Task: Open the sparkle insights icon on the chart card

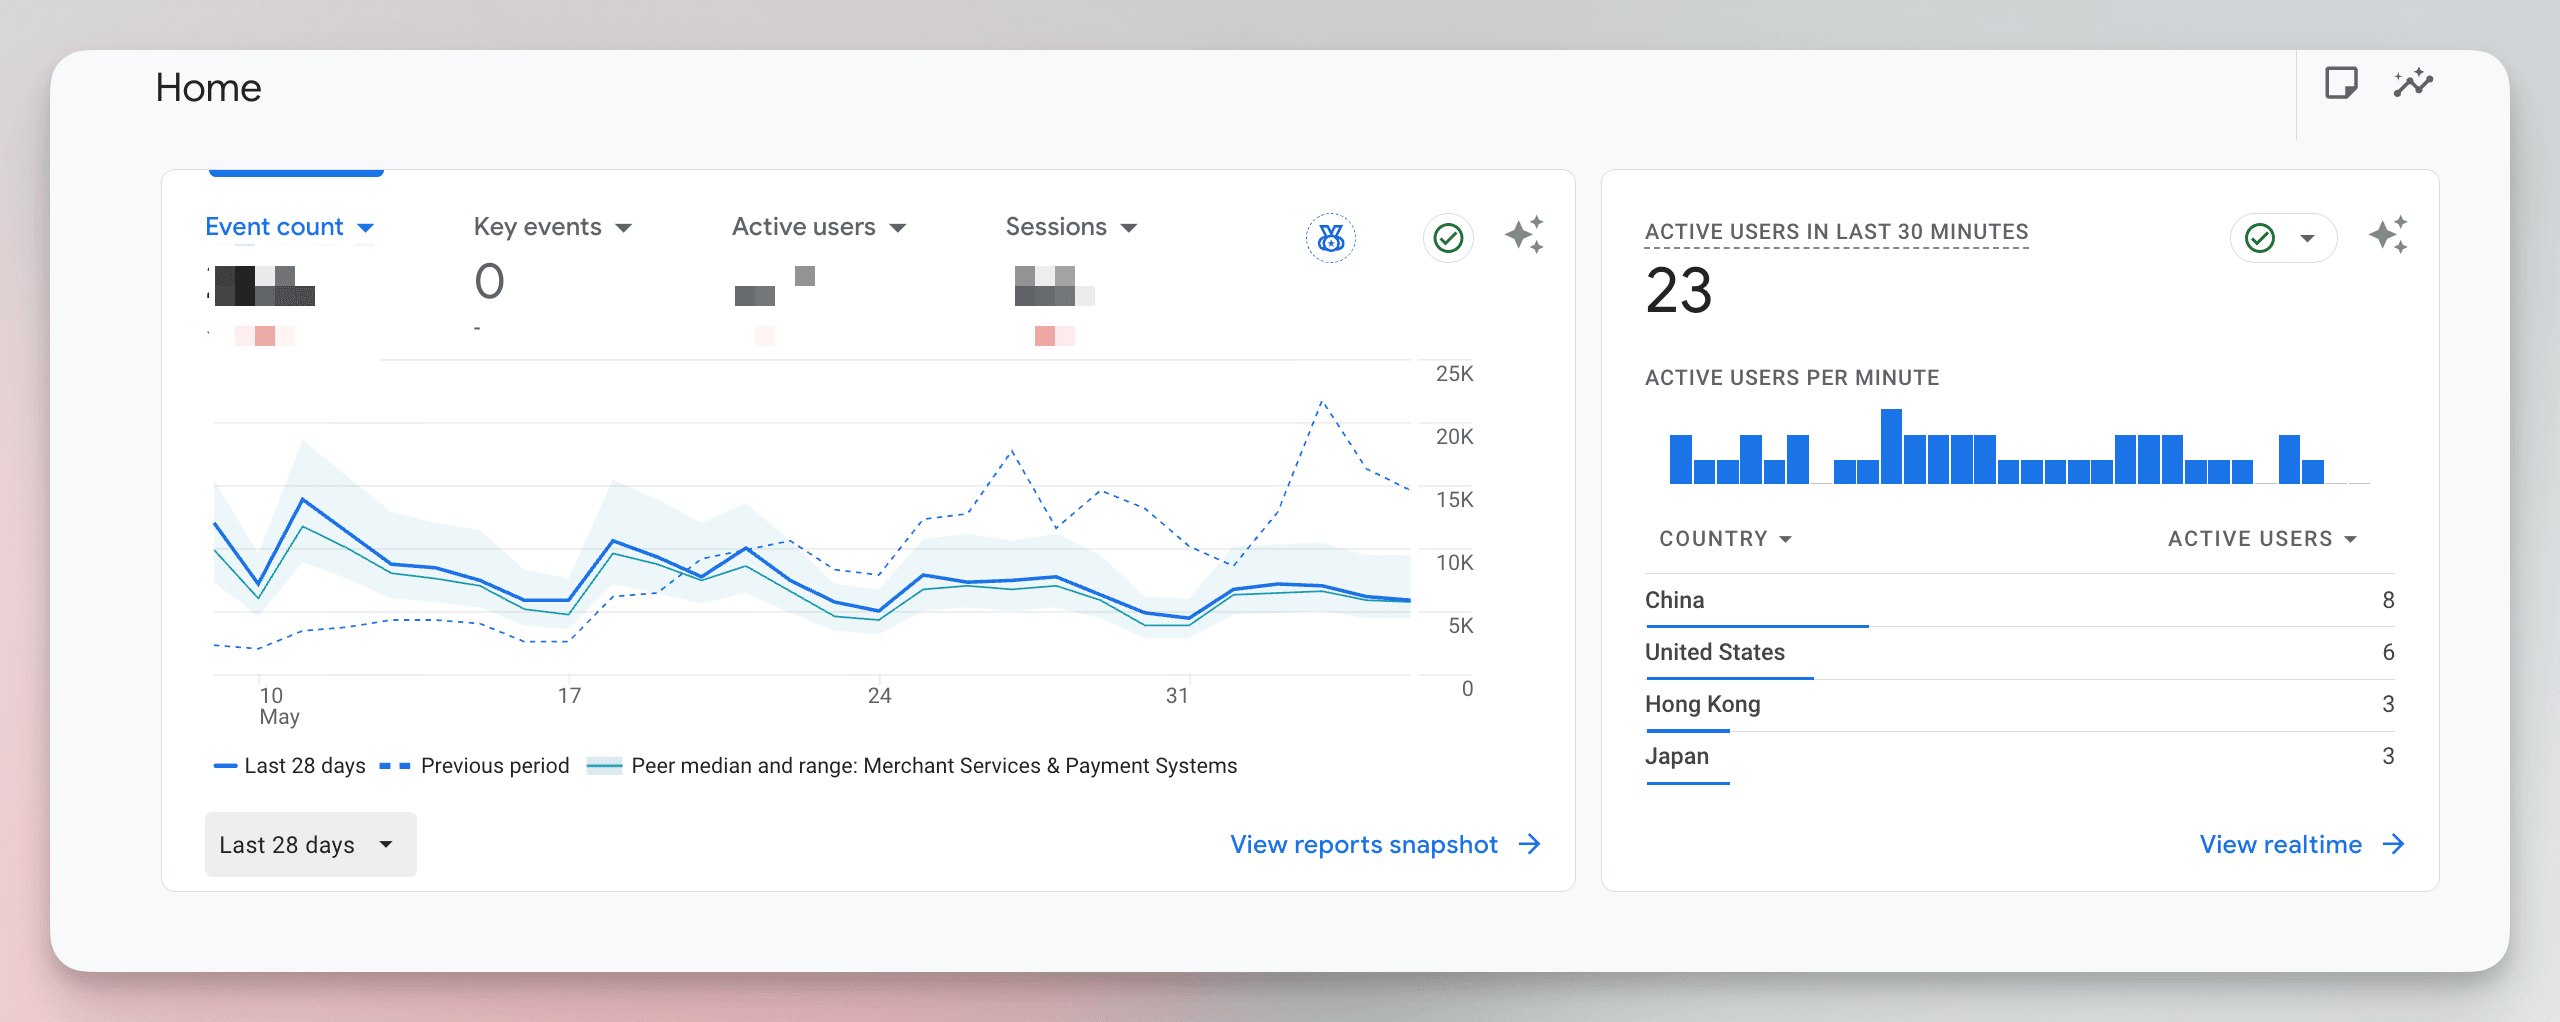Action: tap(1525, 236)
